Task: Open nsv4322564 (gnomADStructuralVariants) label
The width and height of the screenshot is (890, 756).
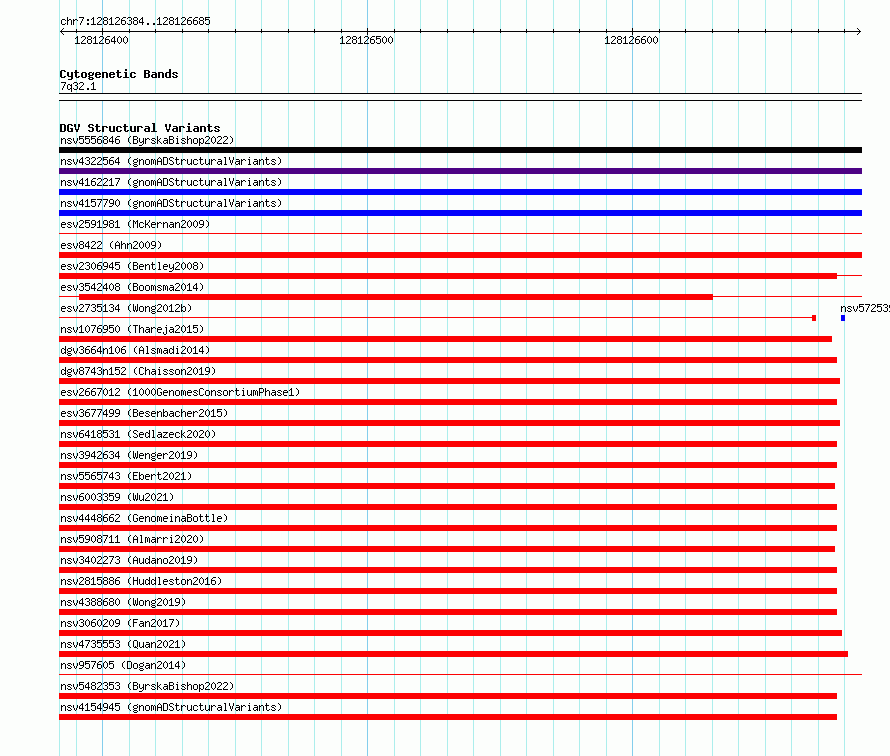Action: (x=171, y=161)
